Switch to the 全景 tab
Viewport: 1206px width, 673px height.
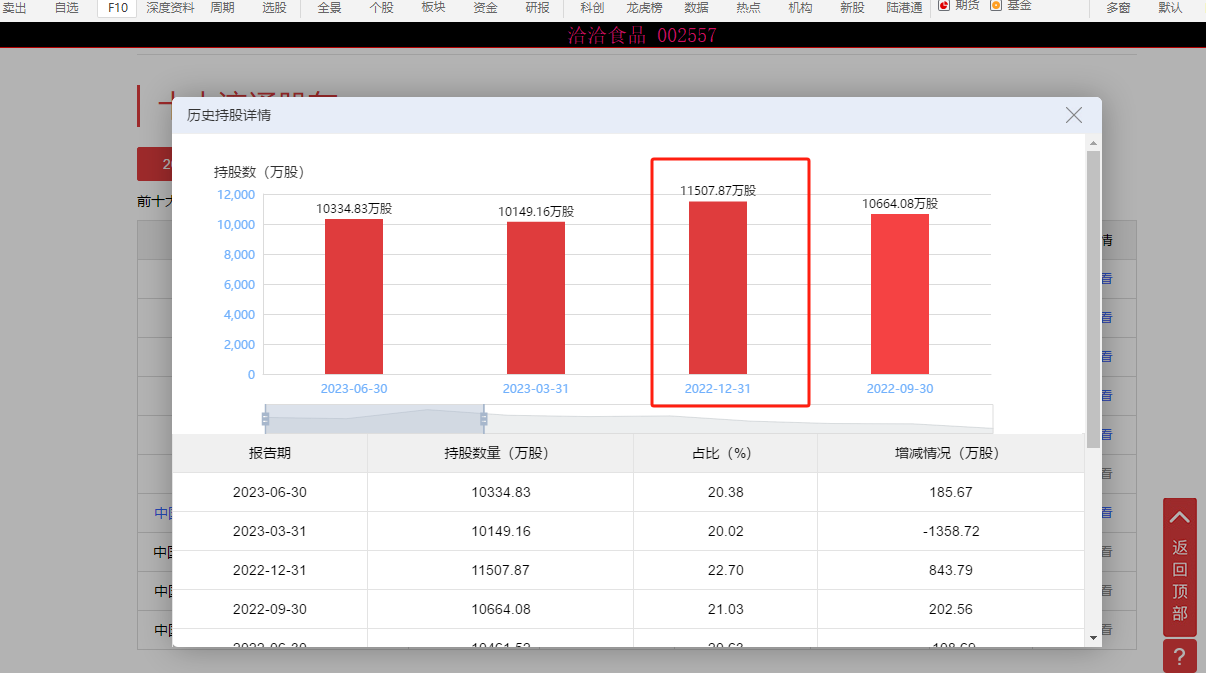(329, 7)
